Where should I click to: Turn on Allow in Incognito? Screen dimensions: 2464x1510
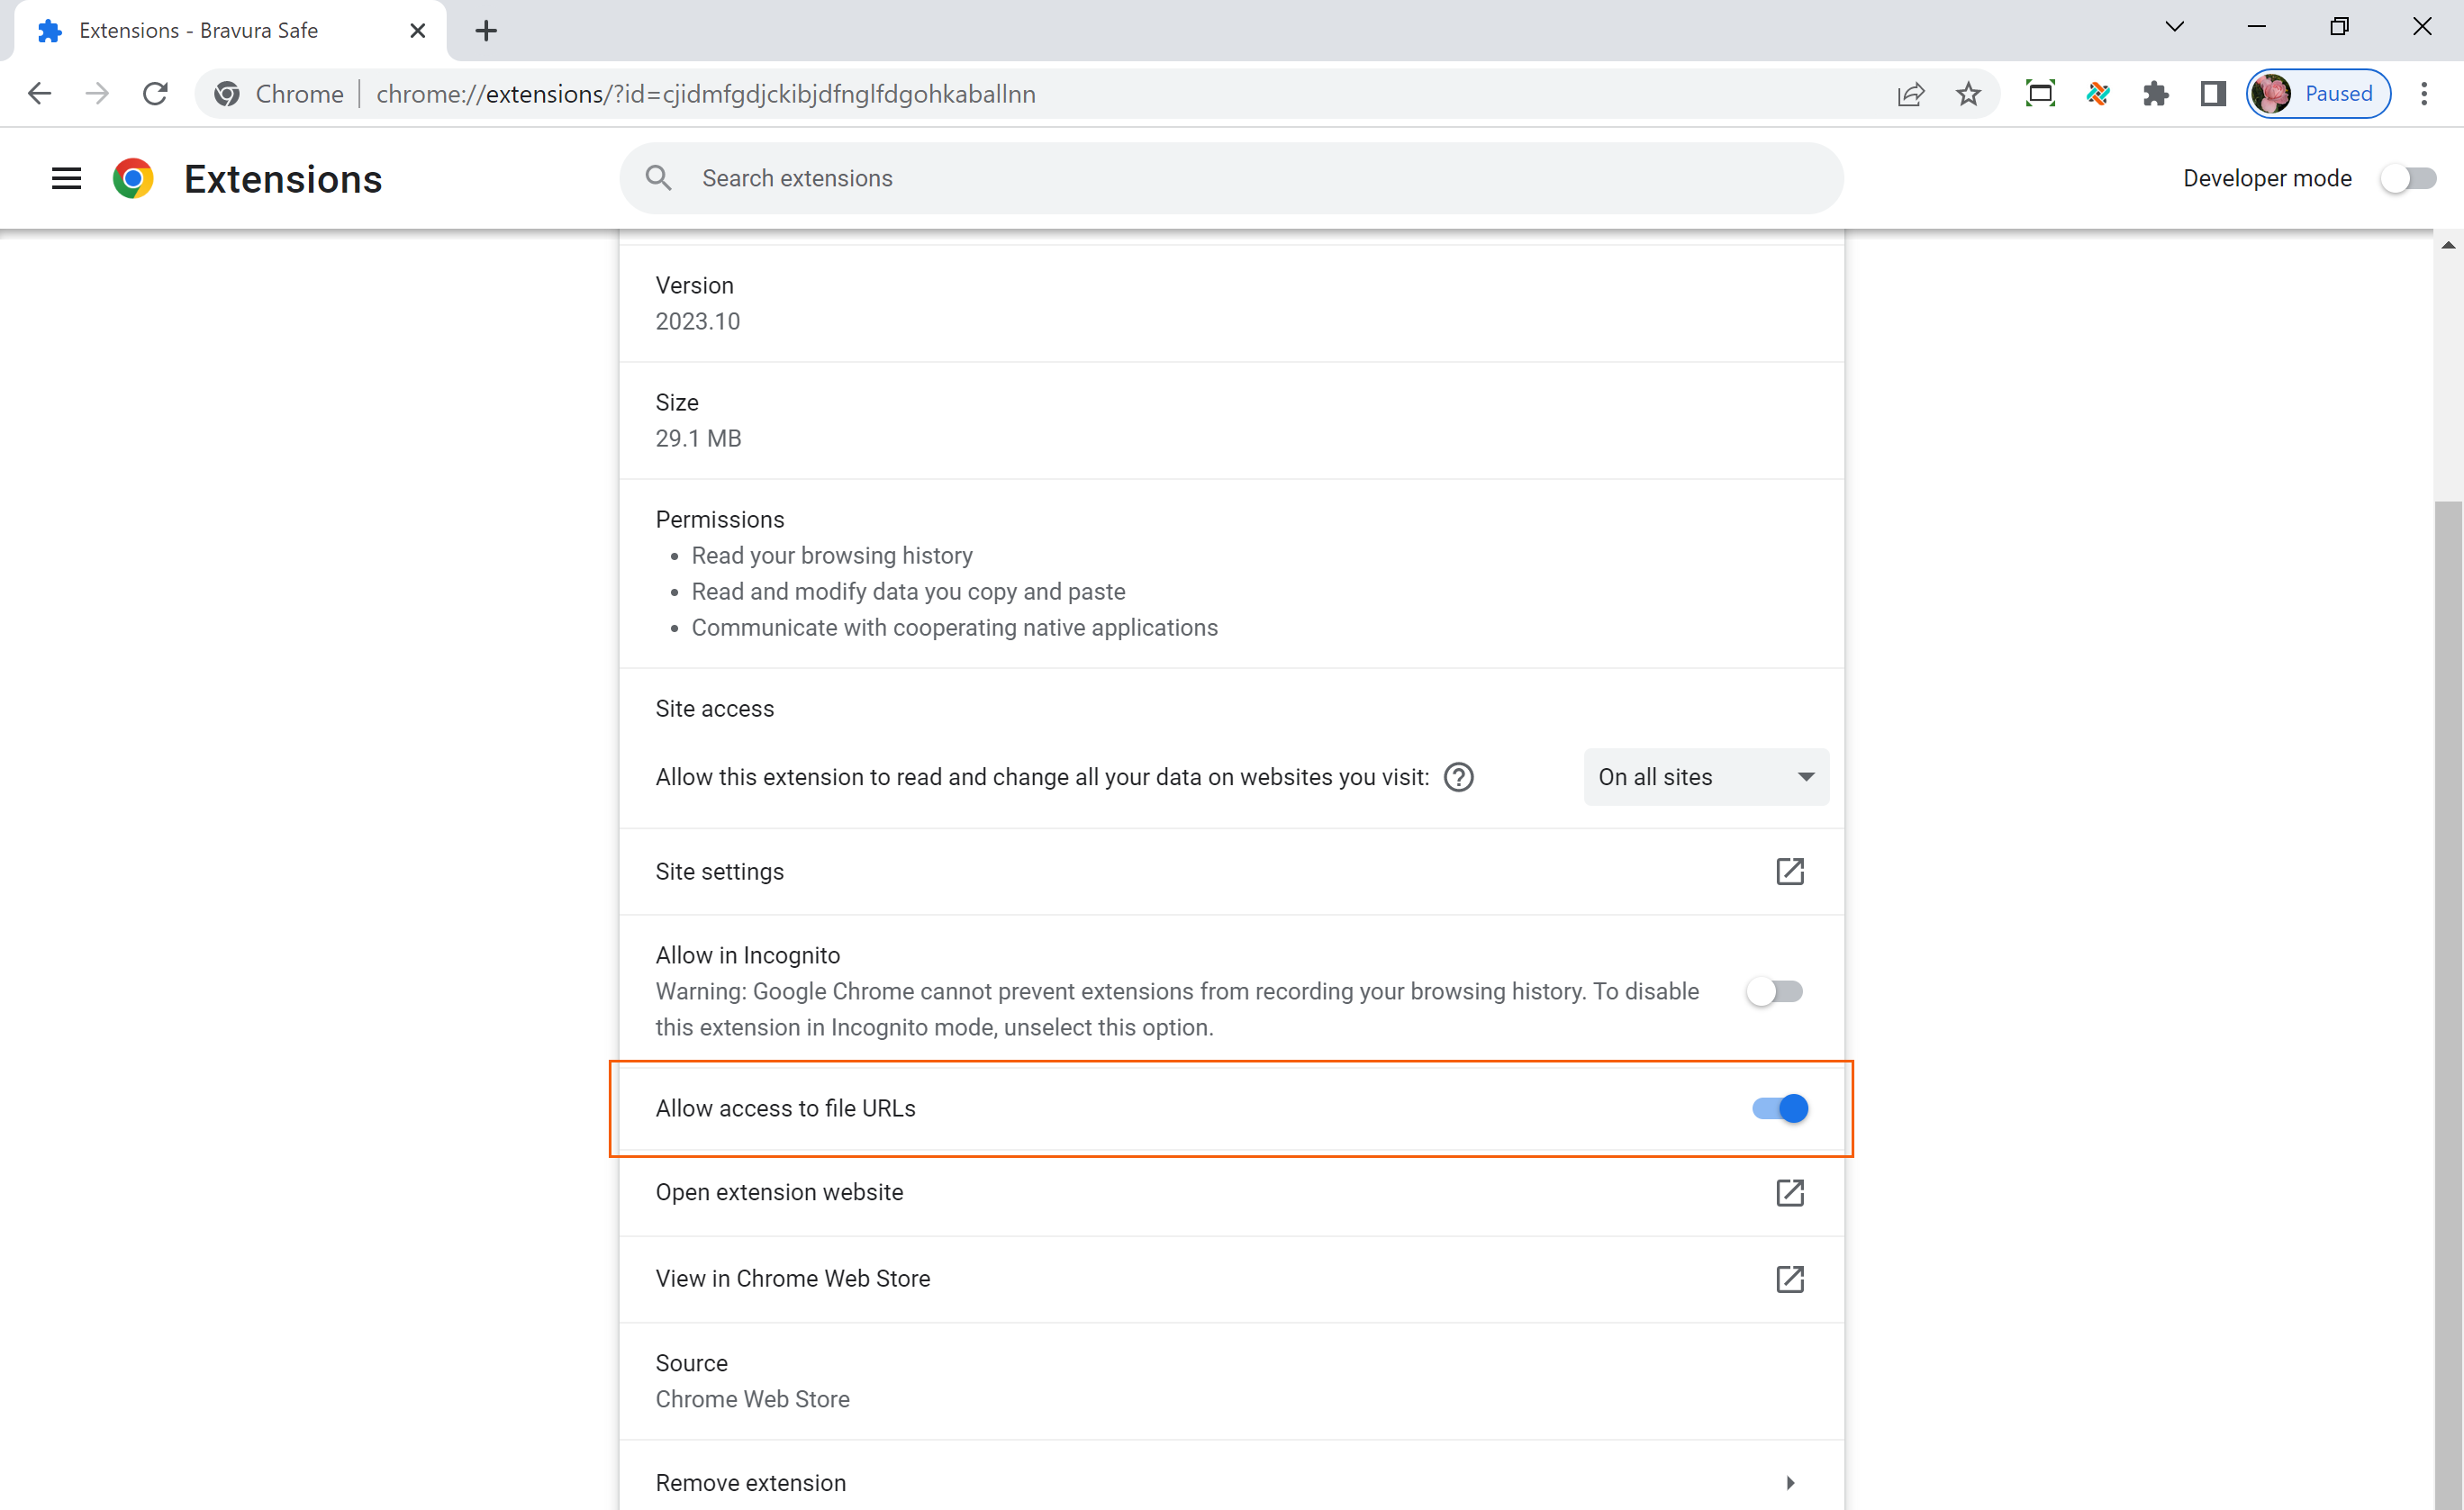click(x=1775, y=991)
